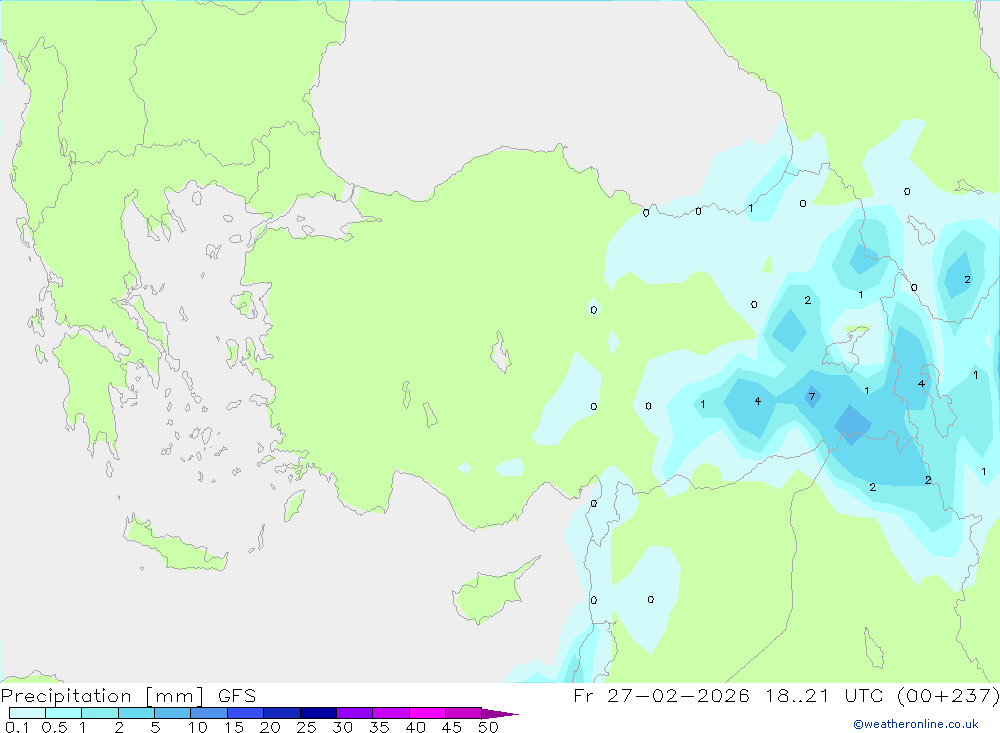Click the date 'Fr 27-02-2026'

pyautogui.click(x=661, y=696)
